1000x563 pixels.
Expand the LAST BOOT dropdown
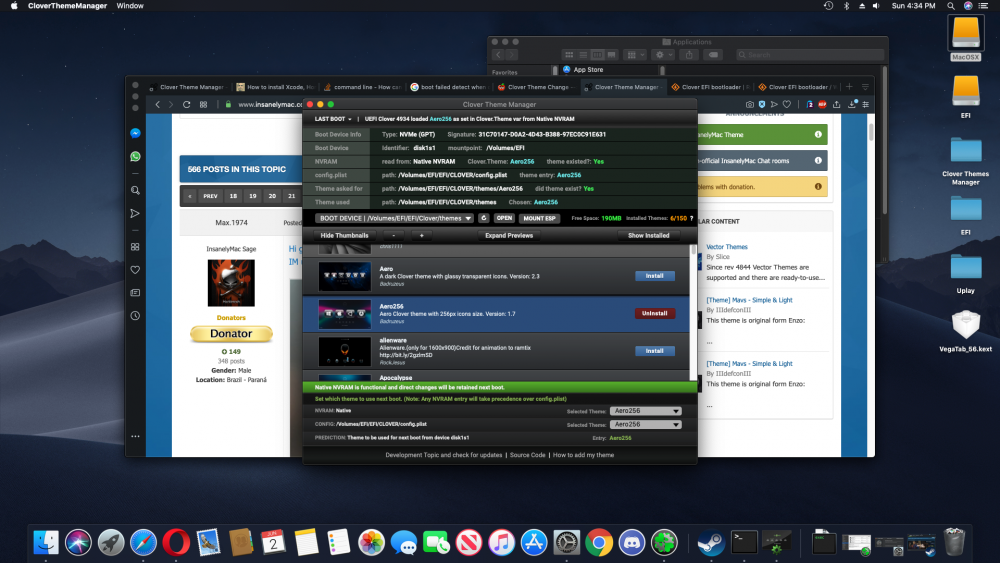click(x=333, y=119)
